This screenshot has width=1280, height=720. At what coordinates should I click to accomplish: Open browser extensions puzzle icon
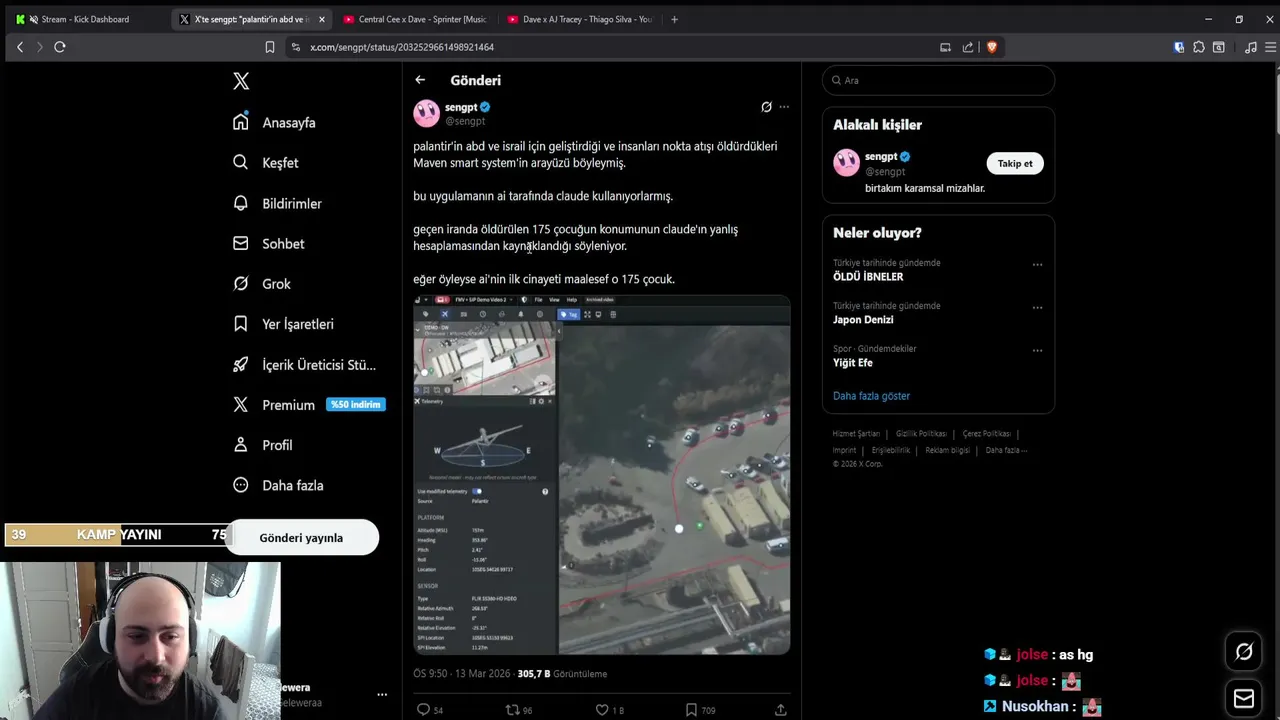(x=1199, y=47)
